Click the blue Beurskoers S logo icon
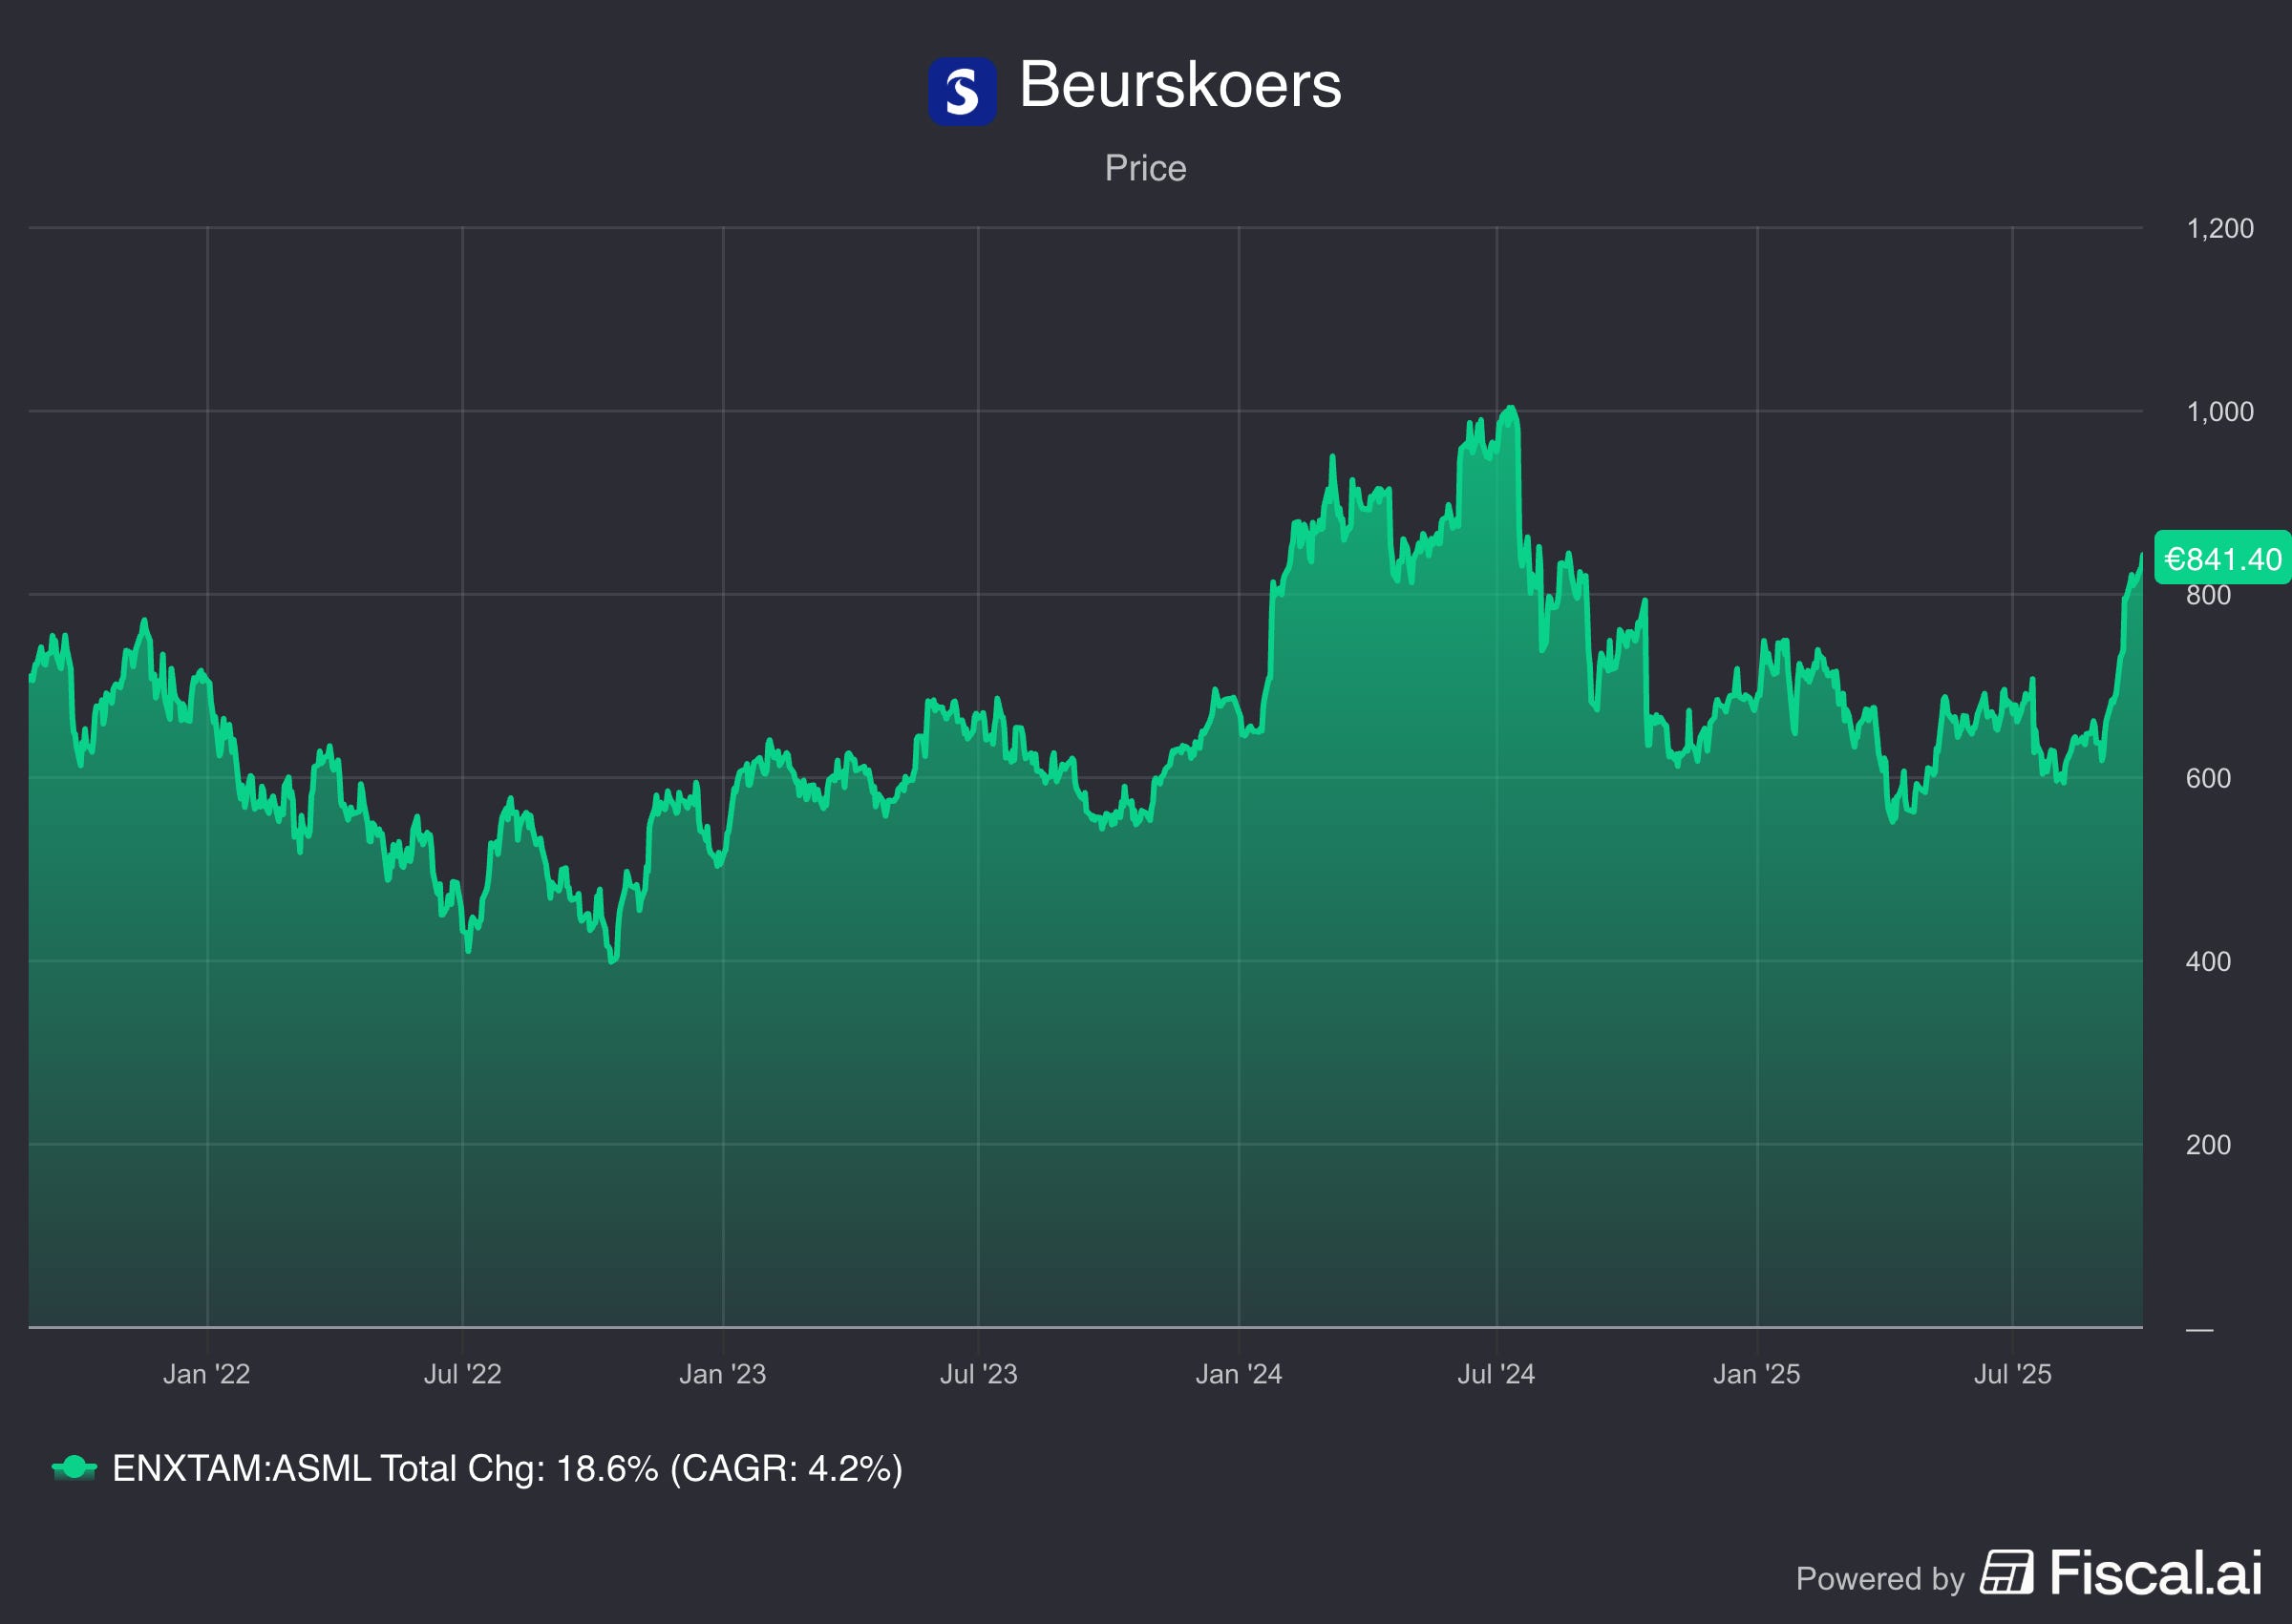Image resolution: width=2292 pixels, height=1624 pixels. (961, 91)
